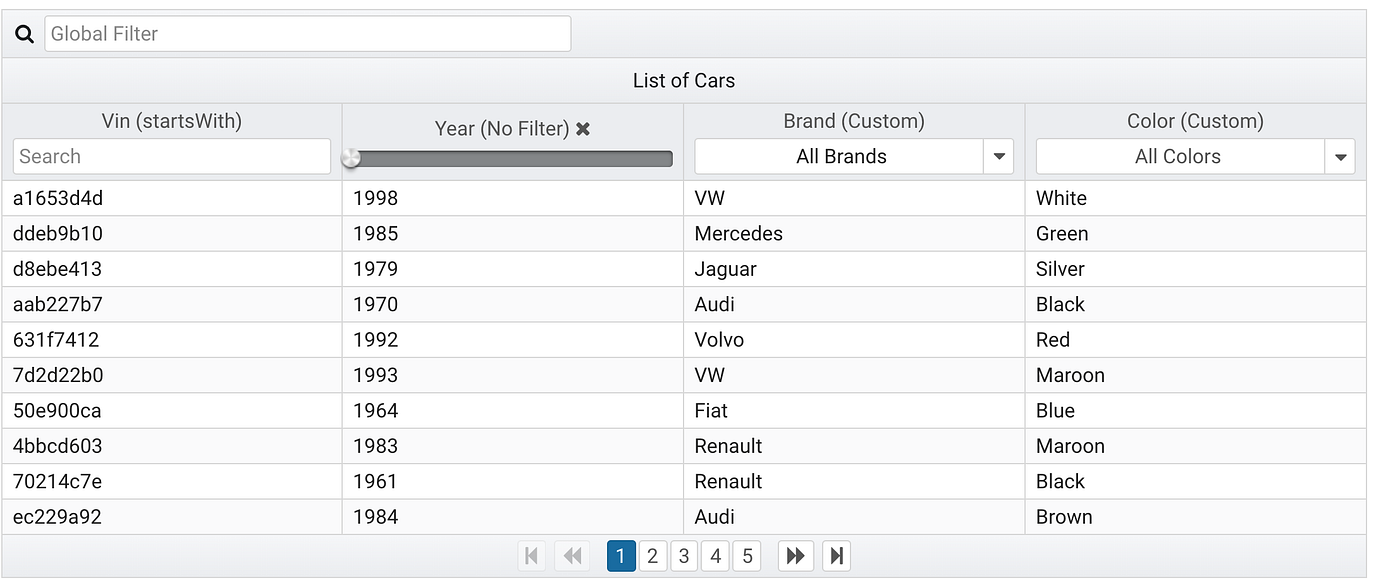The width and height of the screenshot is (1400, 582).
Task: Select the row with Vin a1653d4d
Action: point(58,198)
